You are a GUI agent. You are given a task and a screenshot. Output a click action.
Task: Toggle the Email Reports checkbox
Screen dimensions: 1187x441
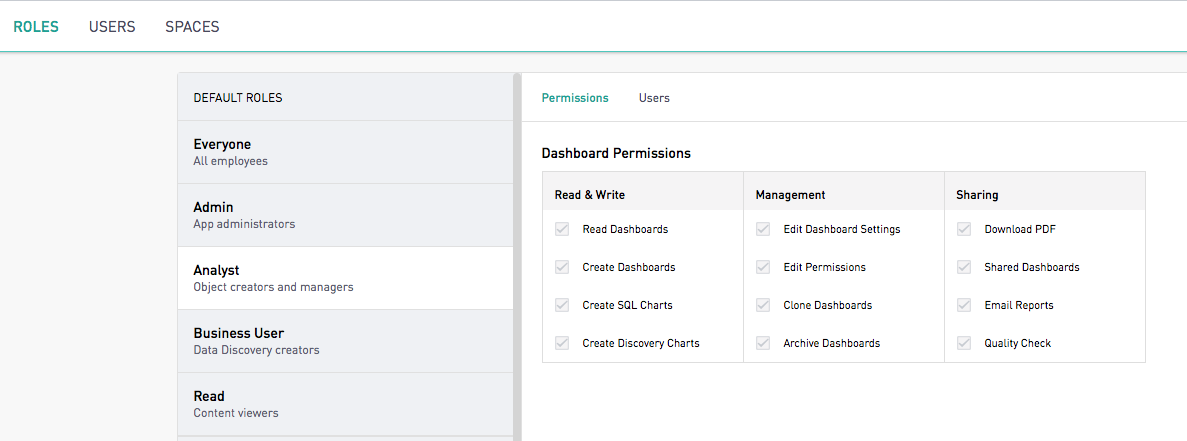point(964,305)
